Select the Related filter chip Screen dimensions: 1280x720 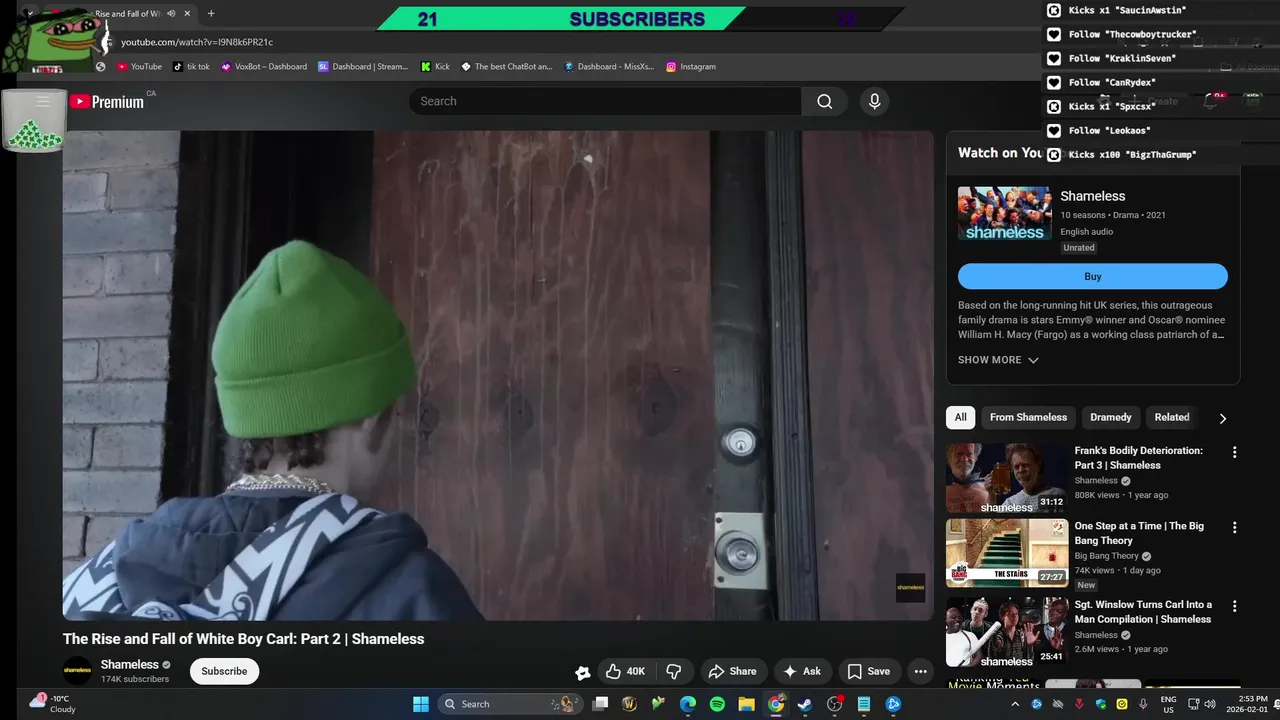coord(1172,417)
